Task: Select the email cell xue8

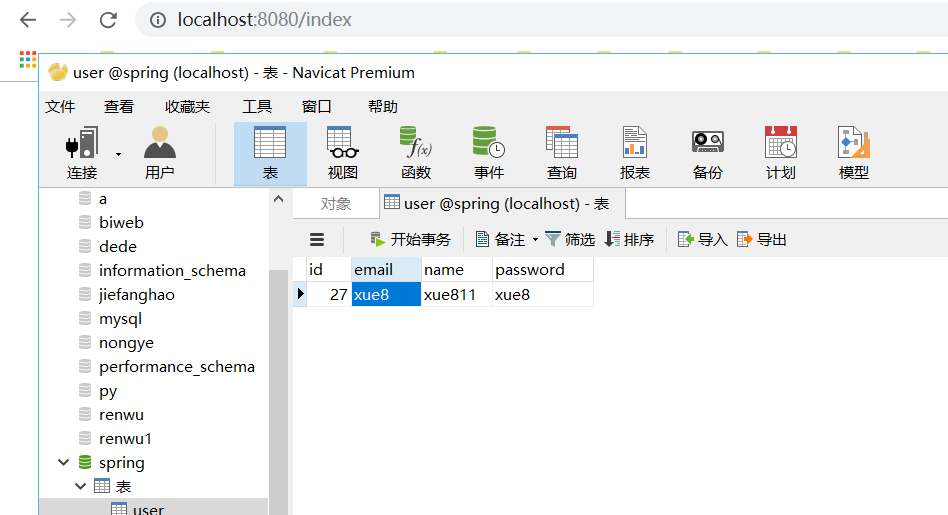Action: [x=386, y=294]
